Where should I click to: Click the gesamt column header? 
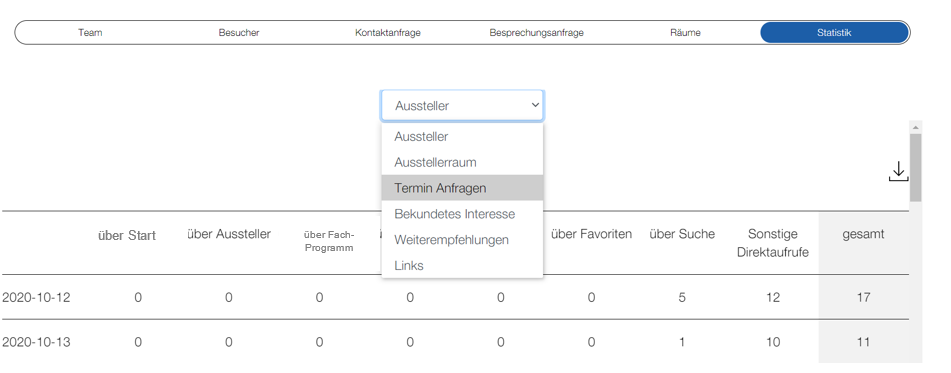click(863, 234)
